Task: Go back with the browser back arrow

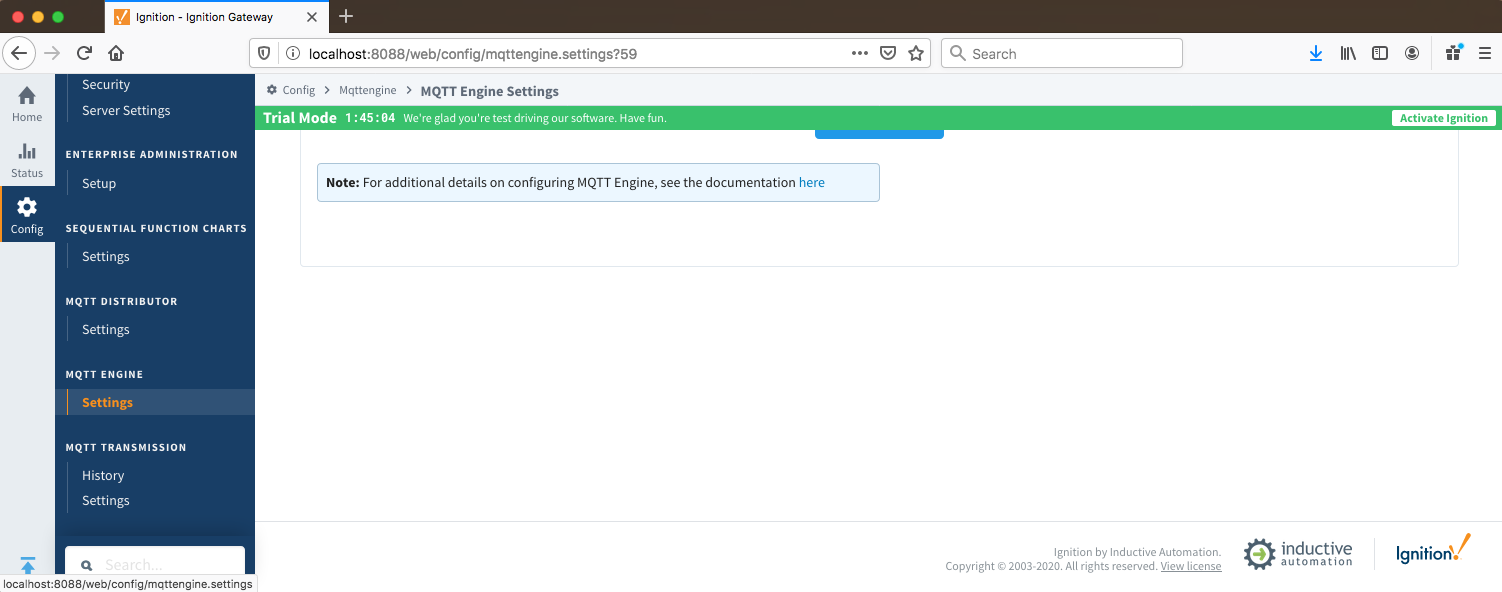Action: pyautogui.click(x=21, y=53)
